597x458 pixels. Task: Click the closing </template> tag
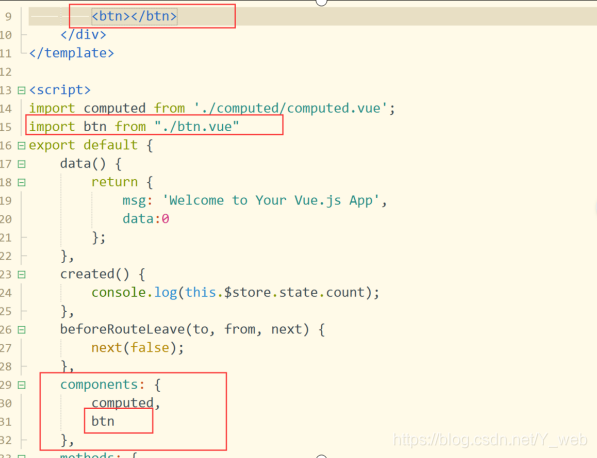point(72,53)
